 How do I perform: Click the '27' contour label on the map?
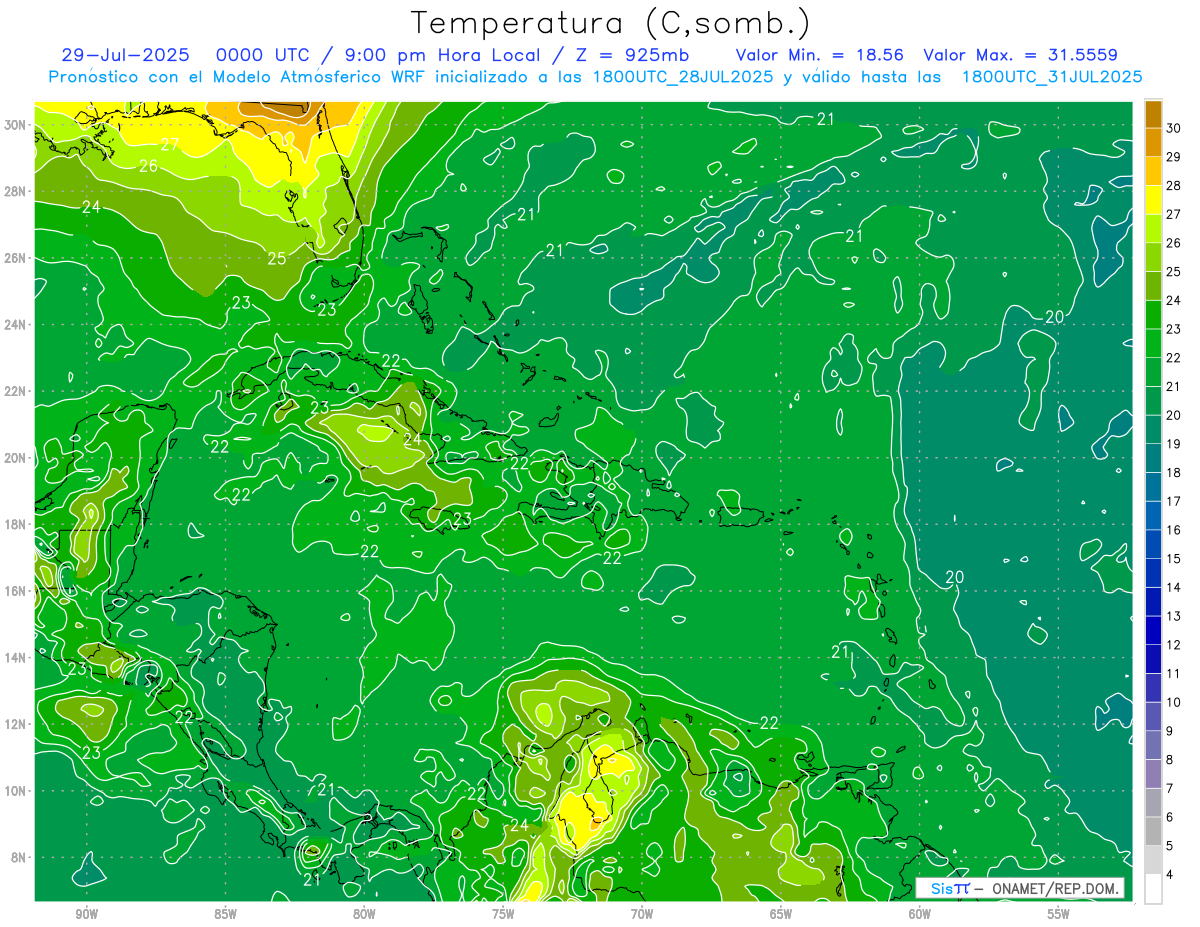click(170, 144)
